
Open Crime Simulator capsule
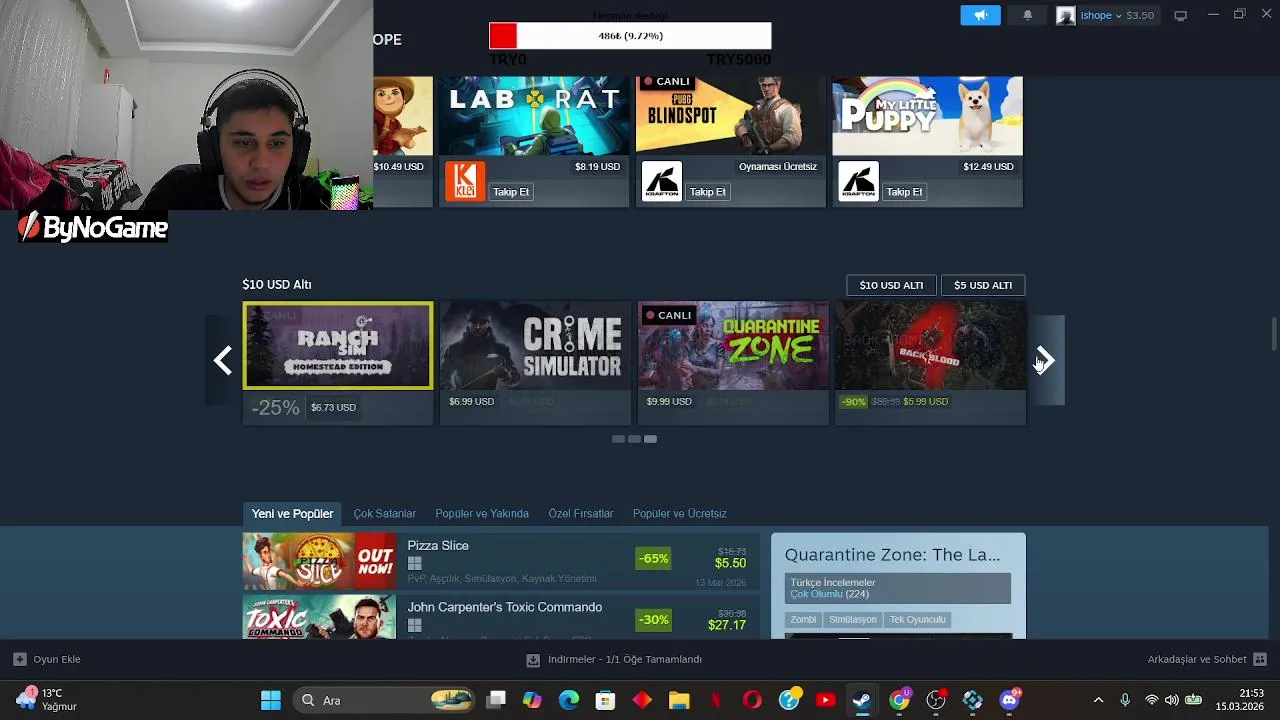point(535,346)
